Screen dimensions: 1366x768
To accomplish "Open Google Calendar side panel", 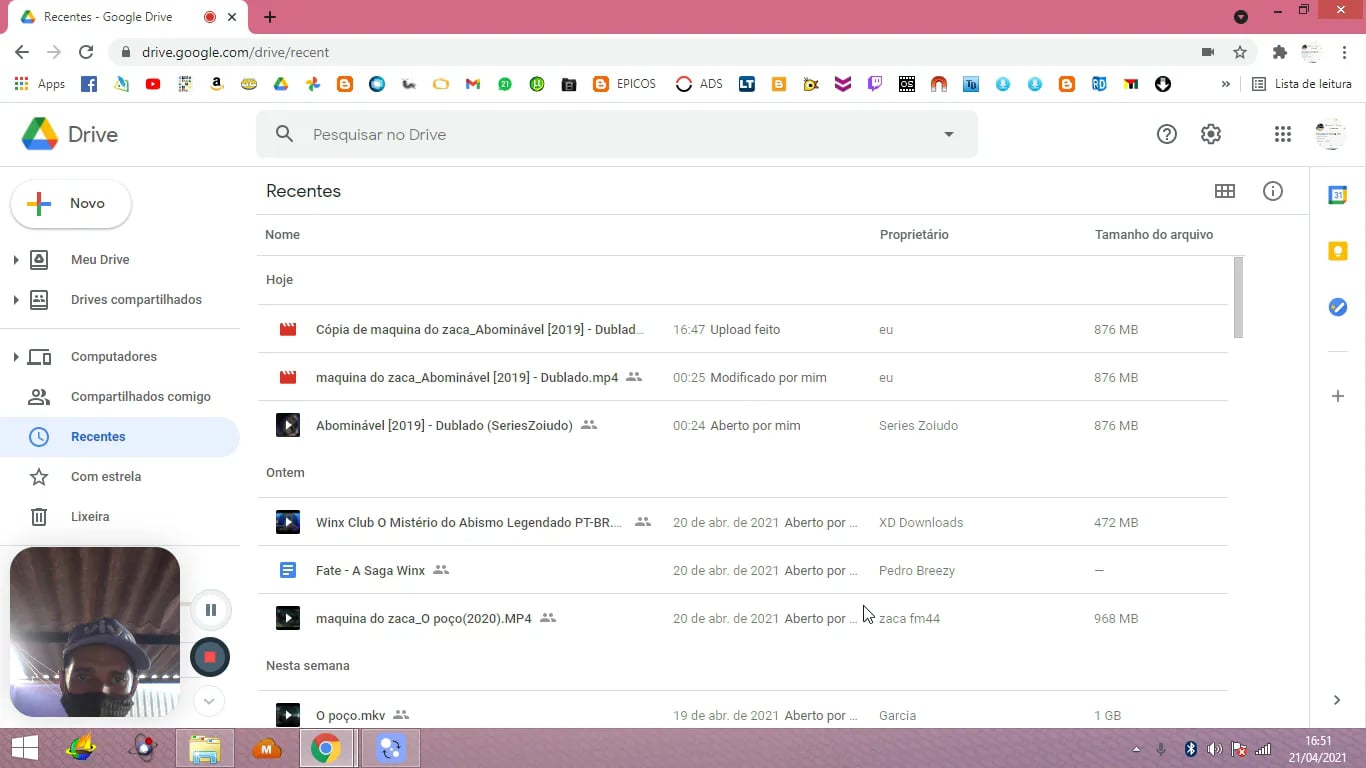I will (1337, 195).
